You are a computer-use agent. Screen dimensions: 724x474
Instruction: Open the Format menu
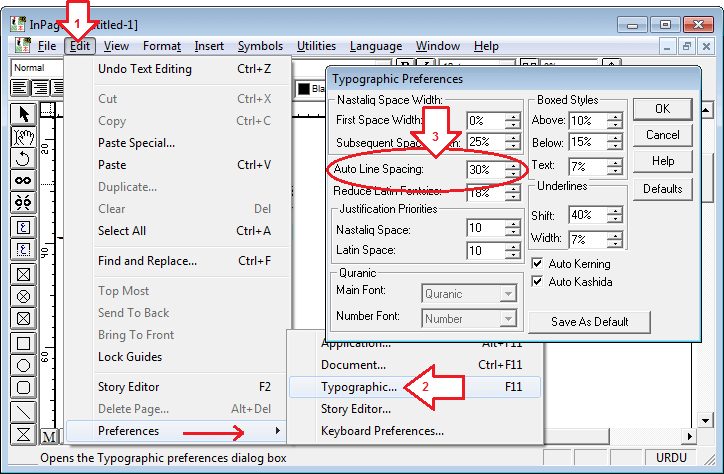(x=161, y=46)
